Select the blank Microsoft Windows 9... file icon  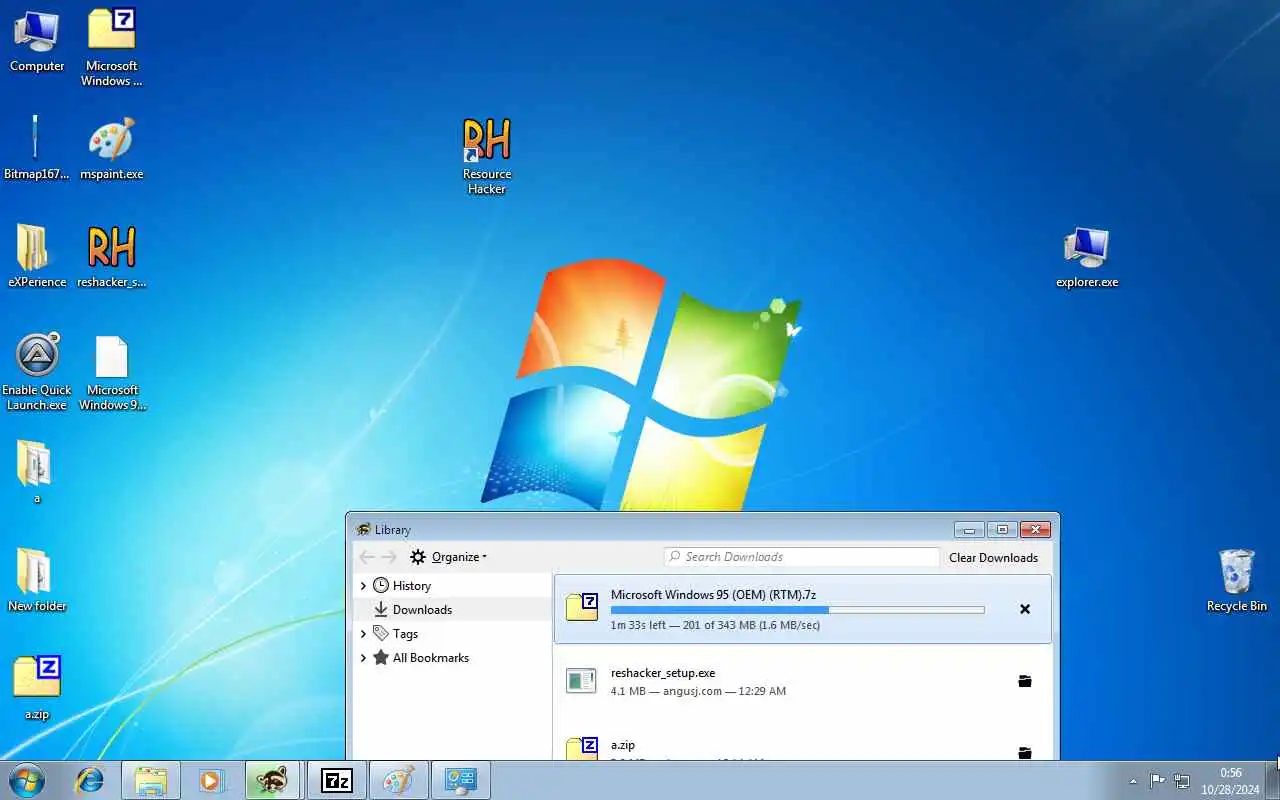[x=111, y=371]
